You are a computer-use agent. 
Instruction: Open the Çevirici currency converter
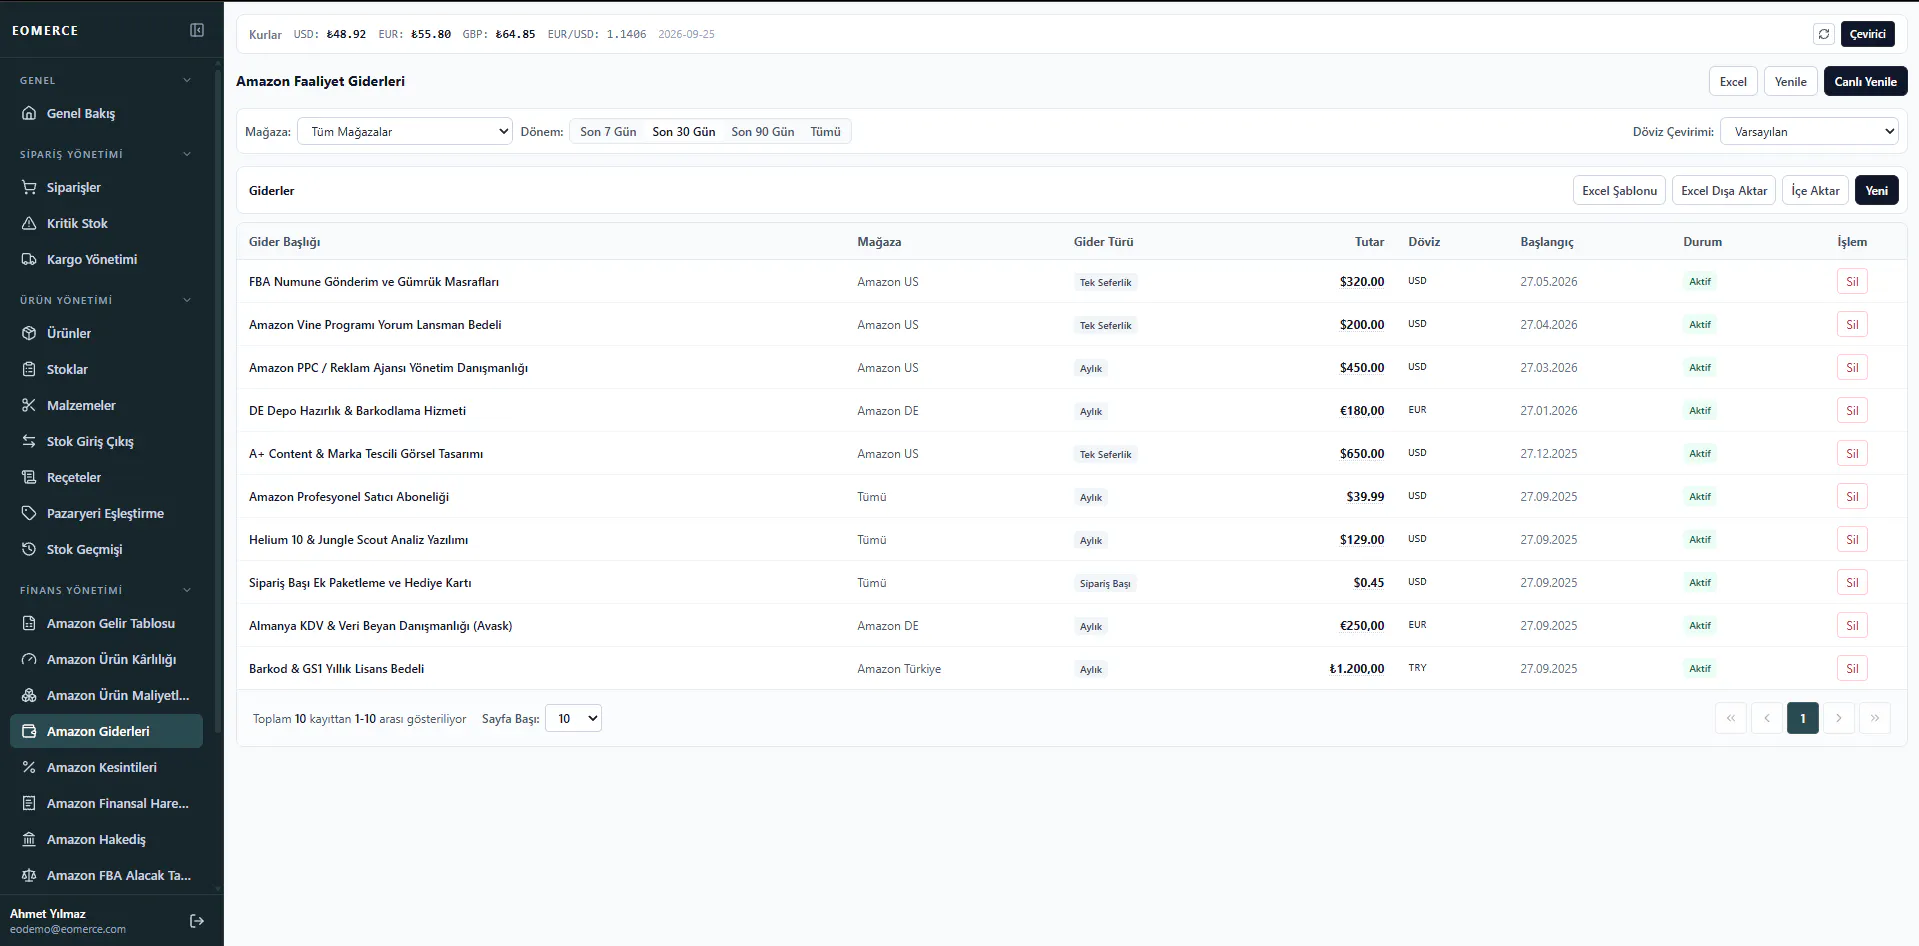(x=1868, y=34)
